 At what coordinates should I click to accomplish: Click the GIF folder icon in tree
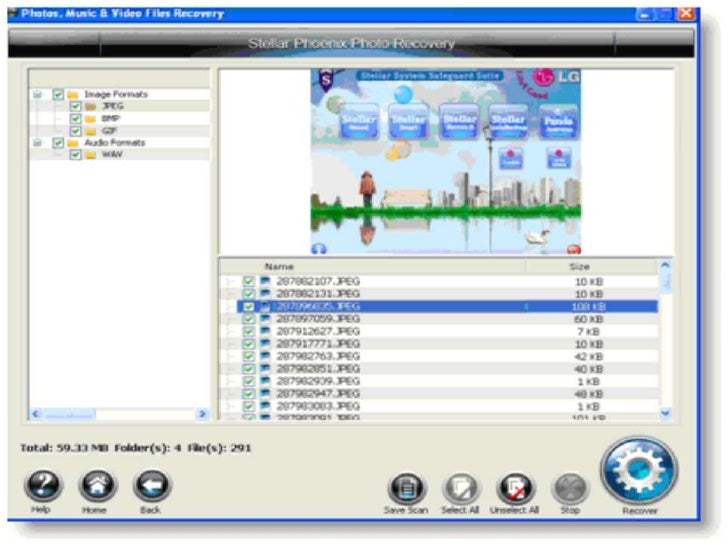pos(91,131)
